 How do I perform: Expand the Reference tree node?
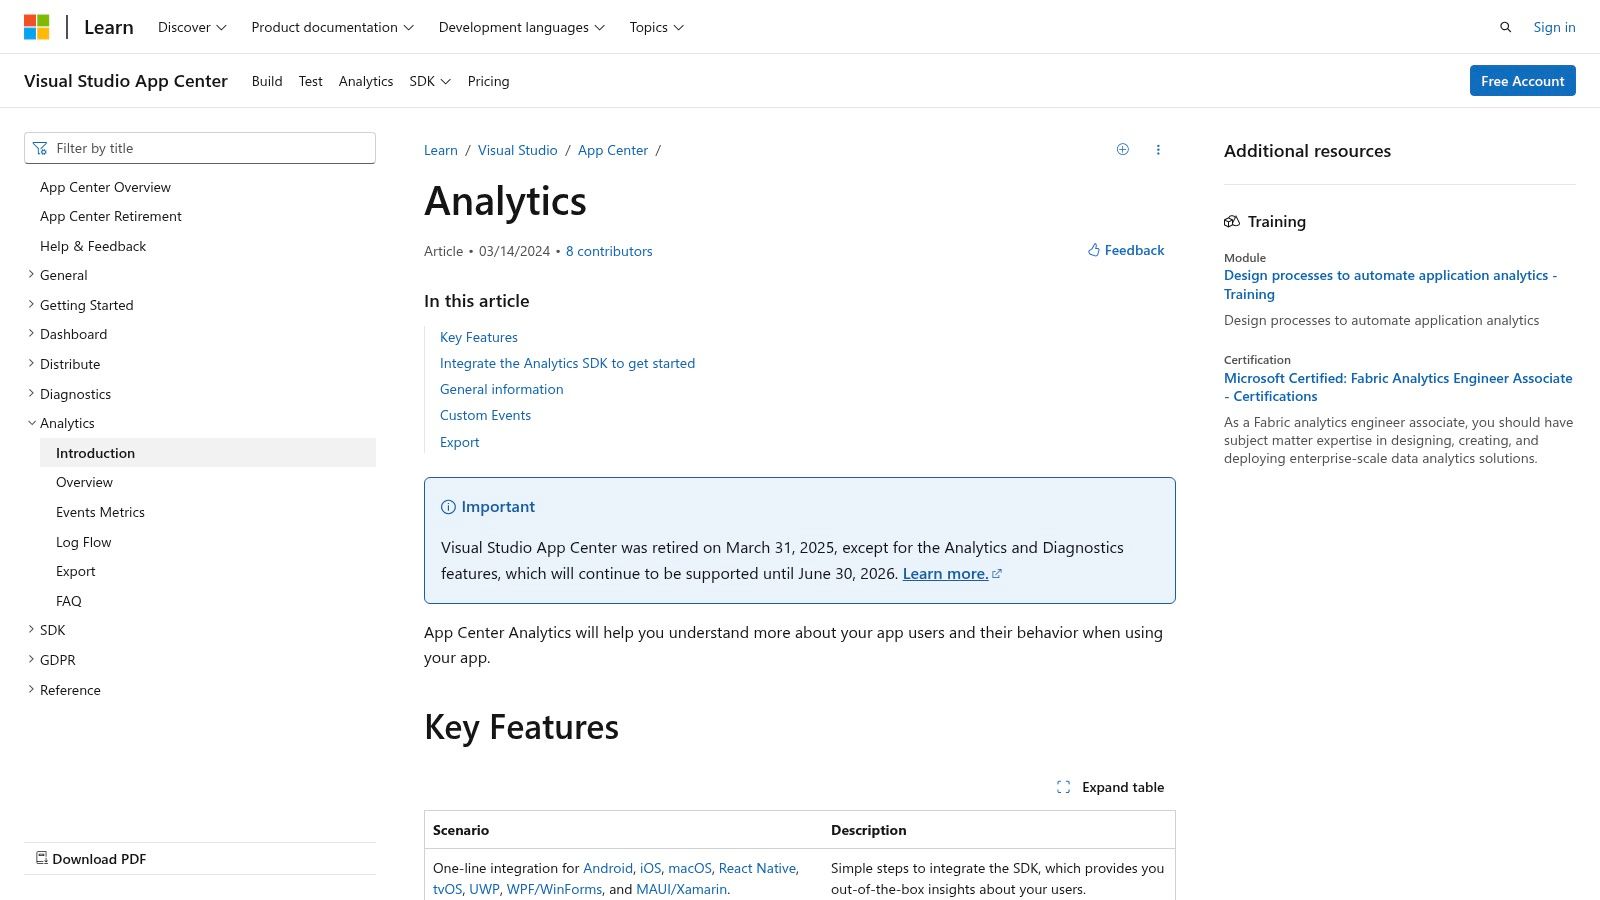(31, 690)
